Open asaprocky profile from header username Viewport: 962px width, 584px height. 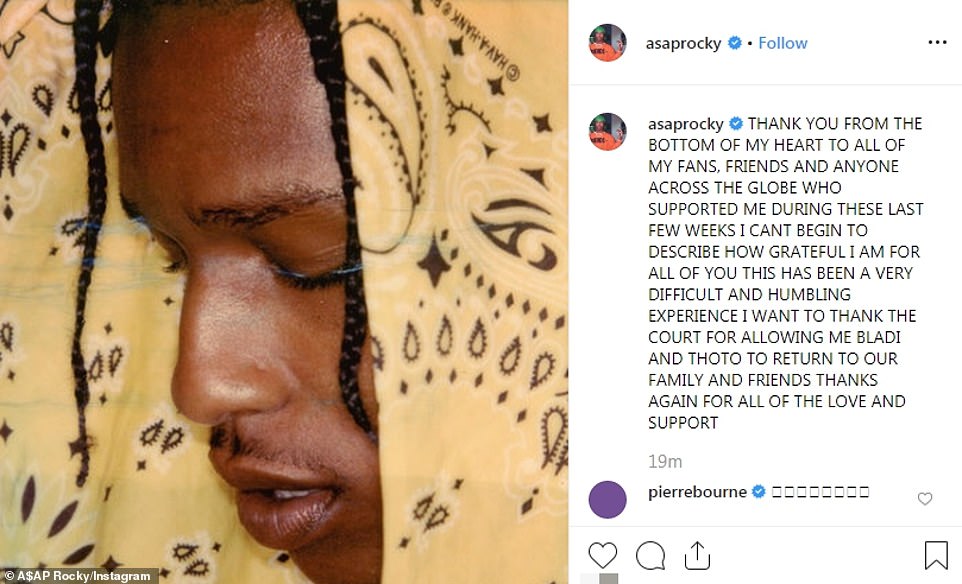click(x=683, y=43)
